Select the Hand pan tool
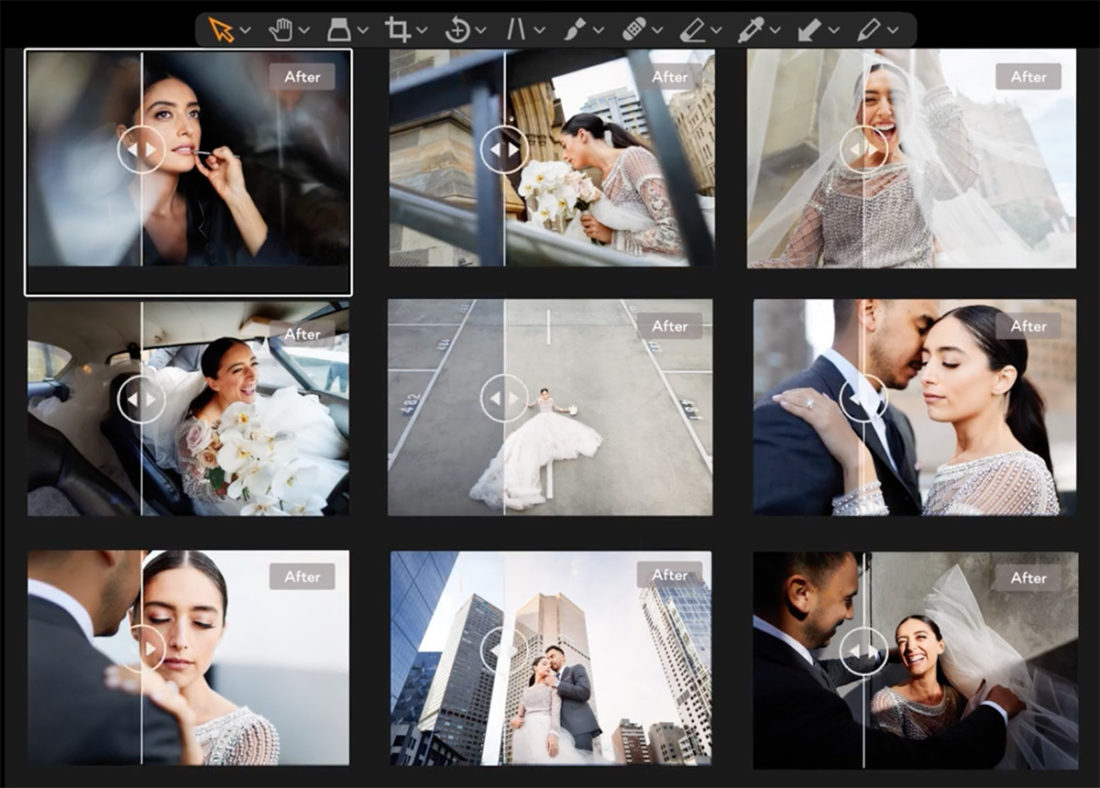This screenshot has width=1100, height=788. [279, 30]
